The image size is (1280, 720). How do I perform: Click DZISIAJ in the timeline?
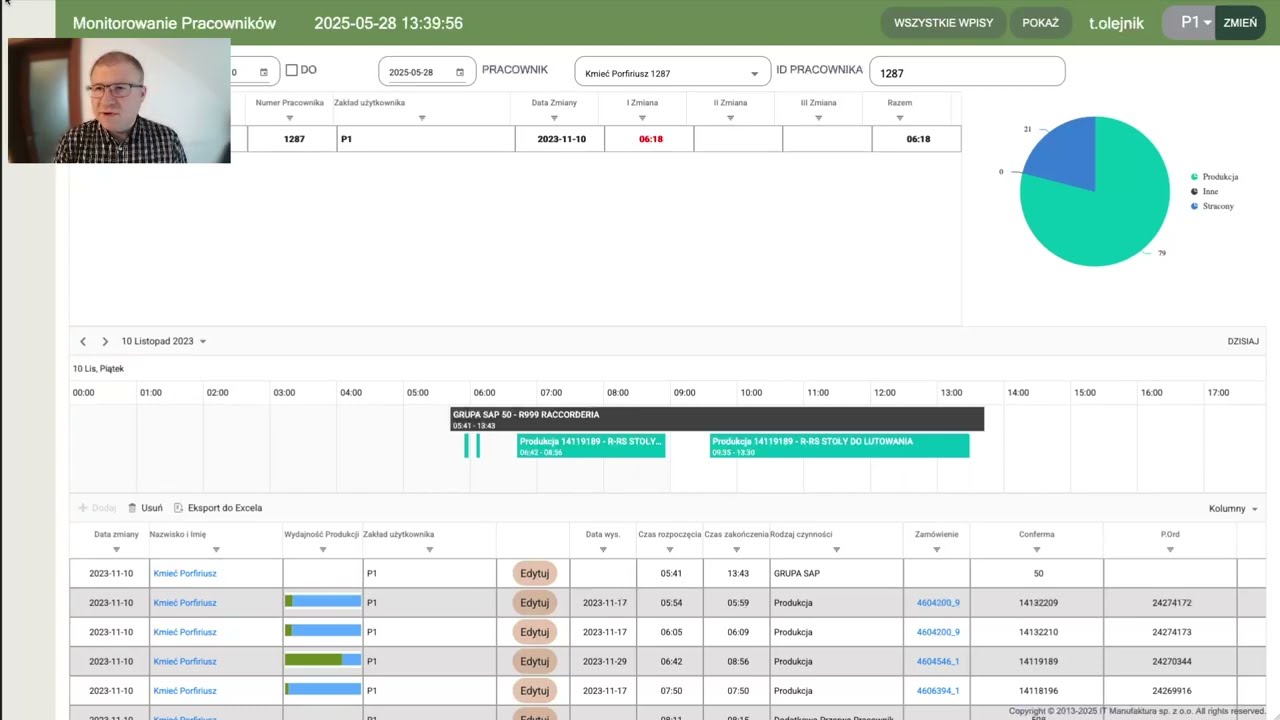tap(1243, 341)
